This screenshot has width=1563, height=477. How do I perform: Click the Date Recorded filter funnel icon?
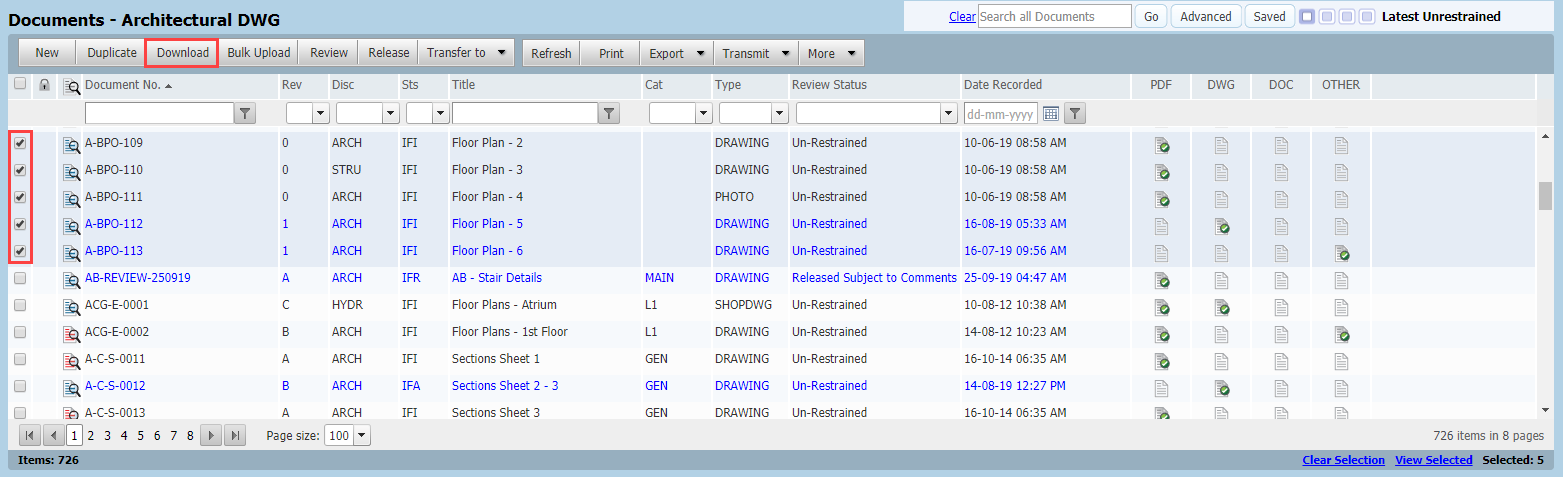tap(1074, 113)
